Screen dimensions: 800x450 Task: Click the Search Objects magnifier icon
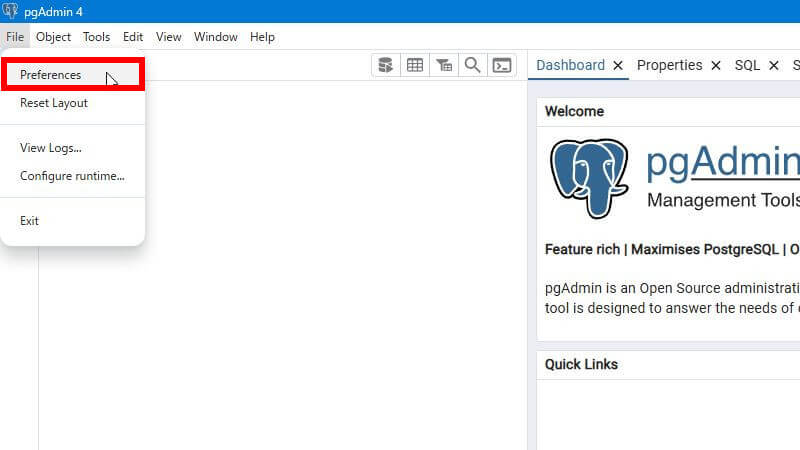pos(472,65)
